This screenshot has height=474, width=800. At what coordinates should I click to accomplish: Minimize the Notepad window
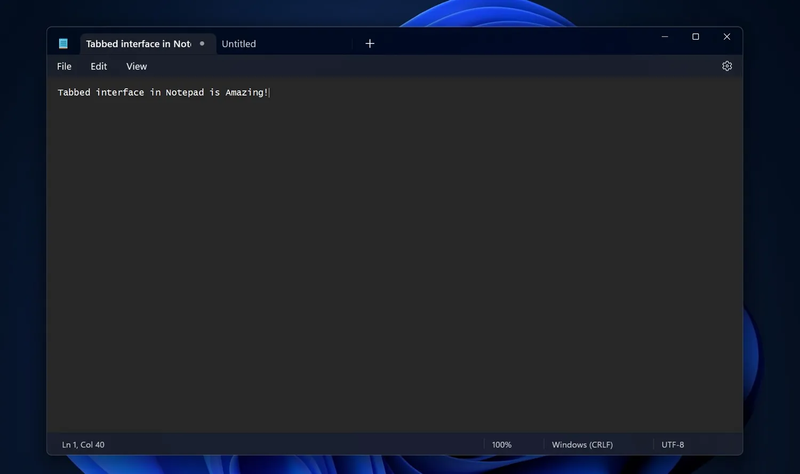pyautogui.click(x=665, y=37)
